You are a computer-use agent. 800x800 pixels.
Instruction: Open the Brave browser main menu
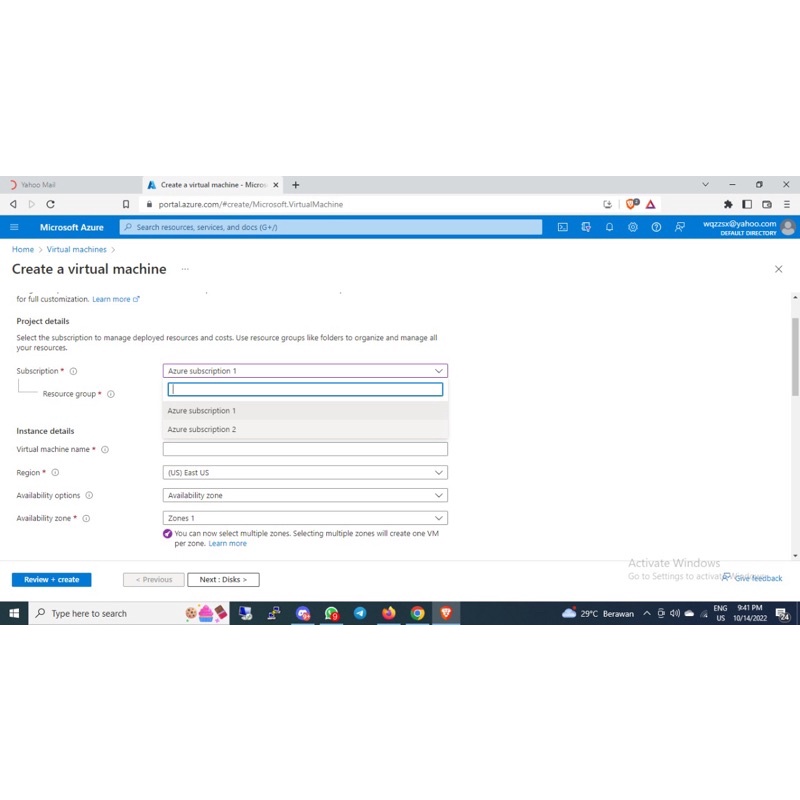point(787,204)
